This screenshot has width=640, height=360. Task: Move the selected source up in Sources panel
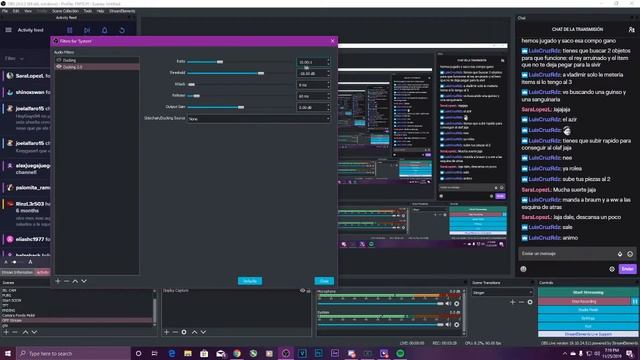pyautogui.click(x=194, y=332)
